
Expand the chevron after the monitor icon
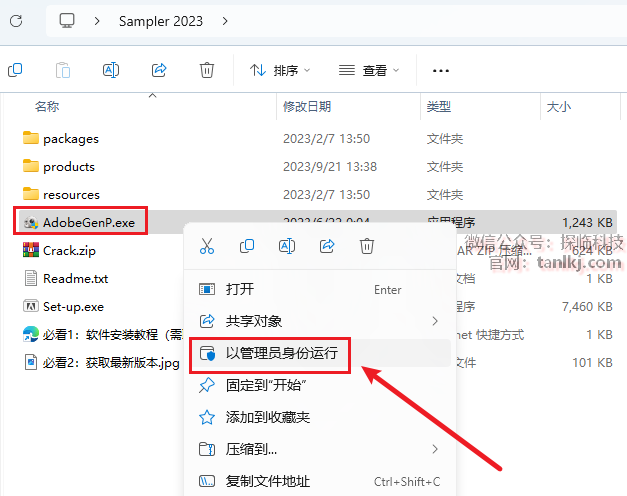(x=97, y=21)
